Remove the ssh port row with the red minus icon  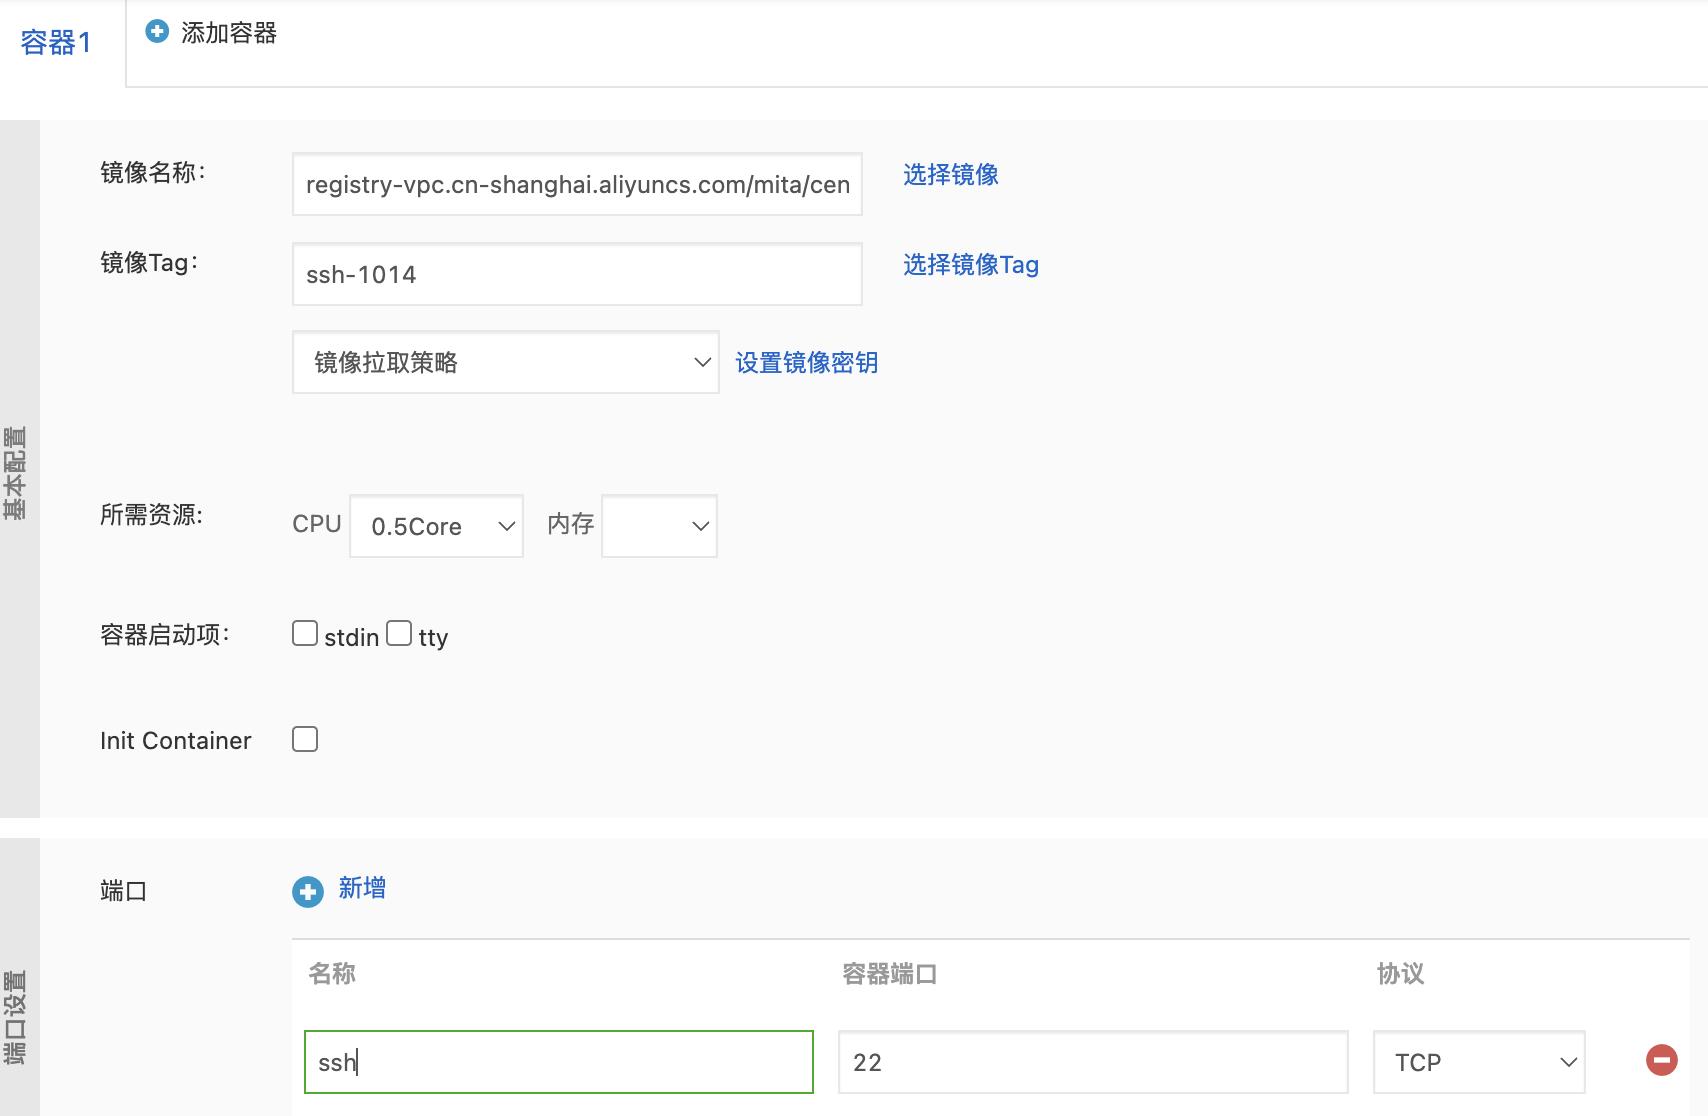click(x=1662, y=1060)
